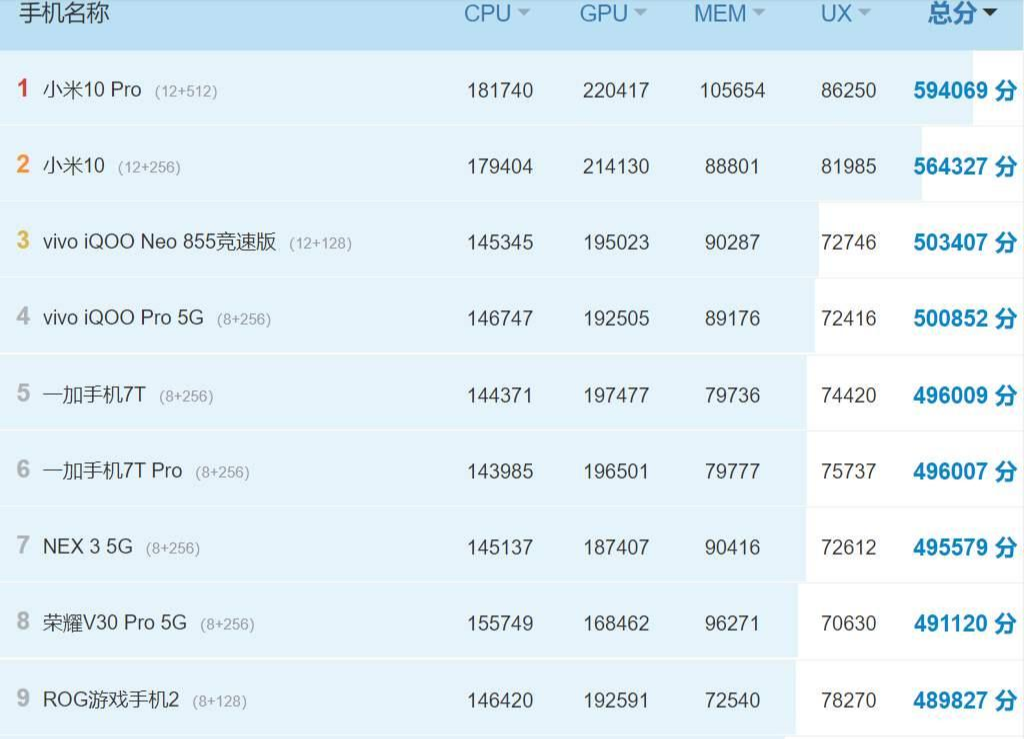
Task: Click MEM score 90416
Action: 732,547
